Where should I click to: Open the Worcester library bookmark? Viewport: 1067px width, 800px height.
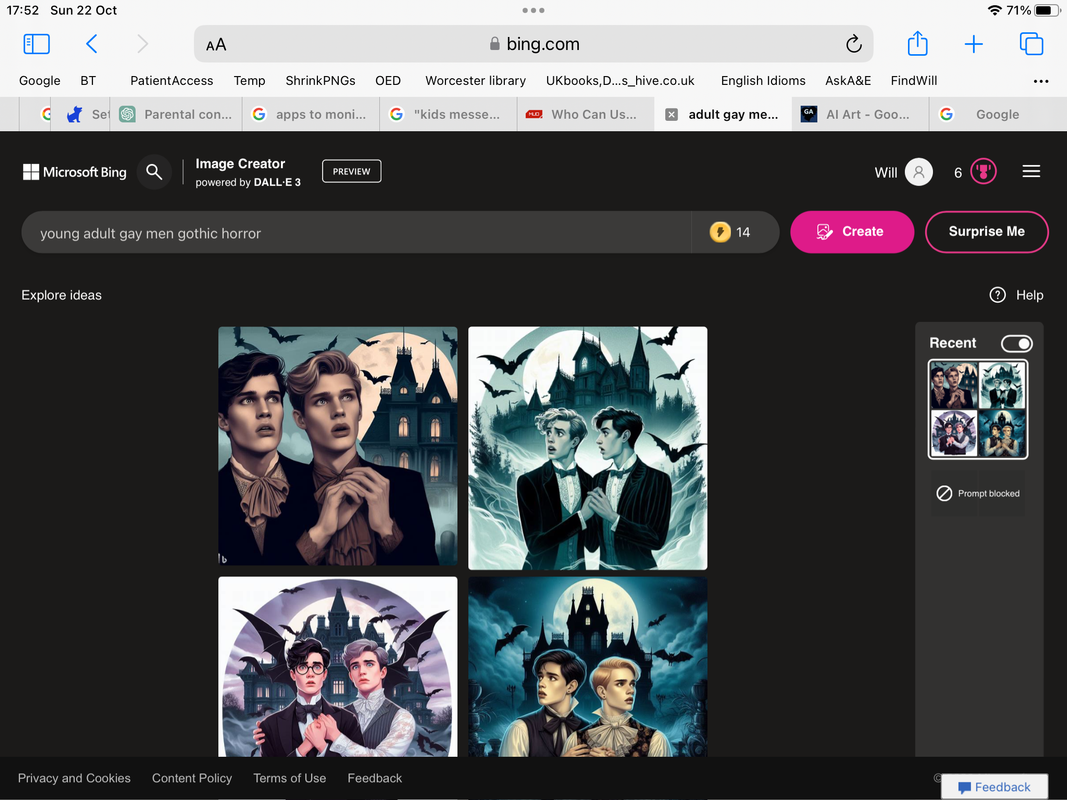coord(475,80)
